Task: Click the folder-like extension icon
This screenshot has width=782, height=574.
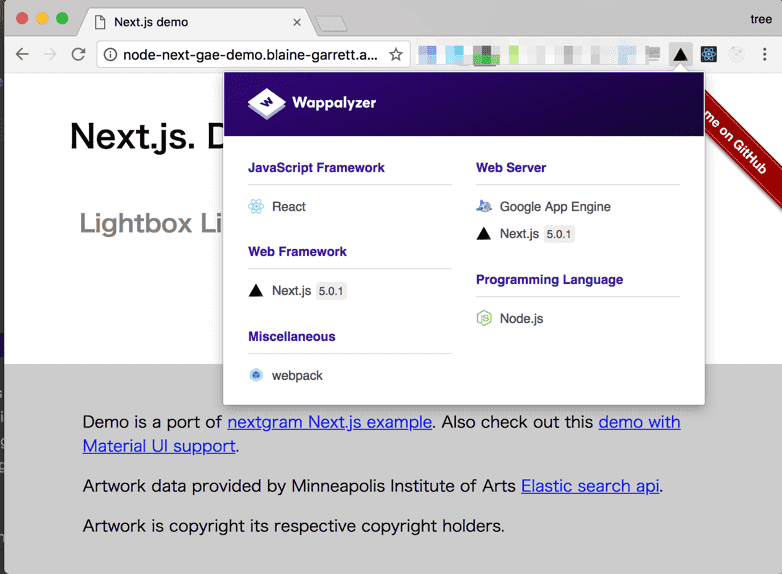Action: (x=653, y=54)
